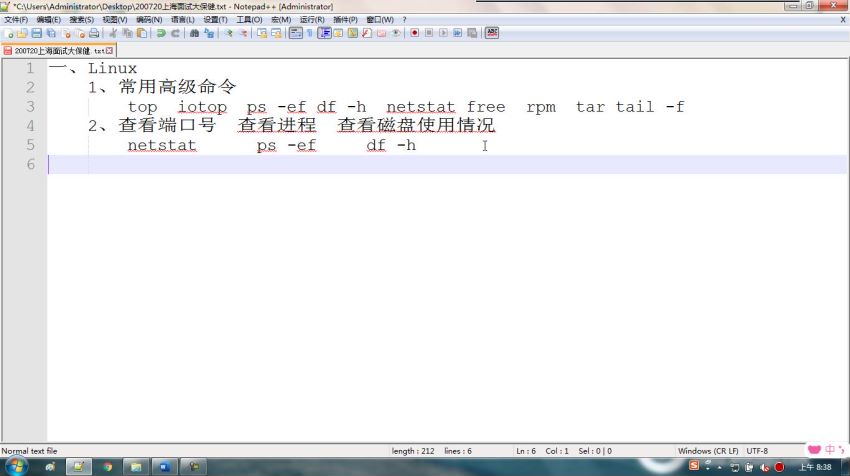Create new file with toolbar icon
The image size is (850, 476).
[8, 33]
